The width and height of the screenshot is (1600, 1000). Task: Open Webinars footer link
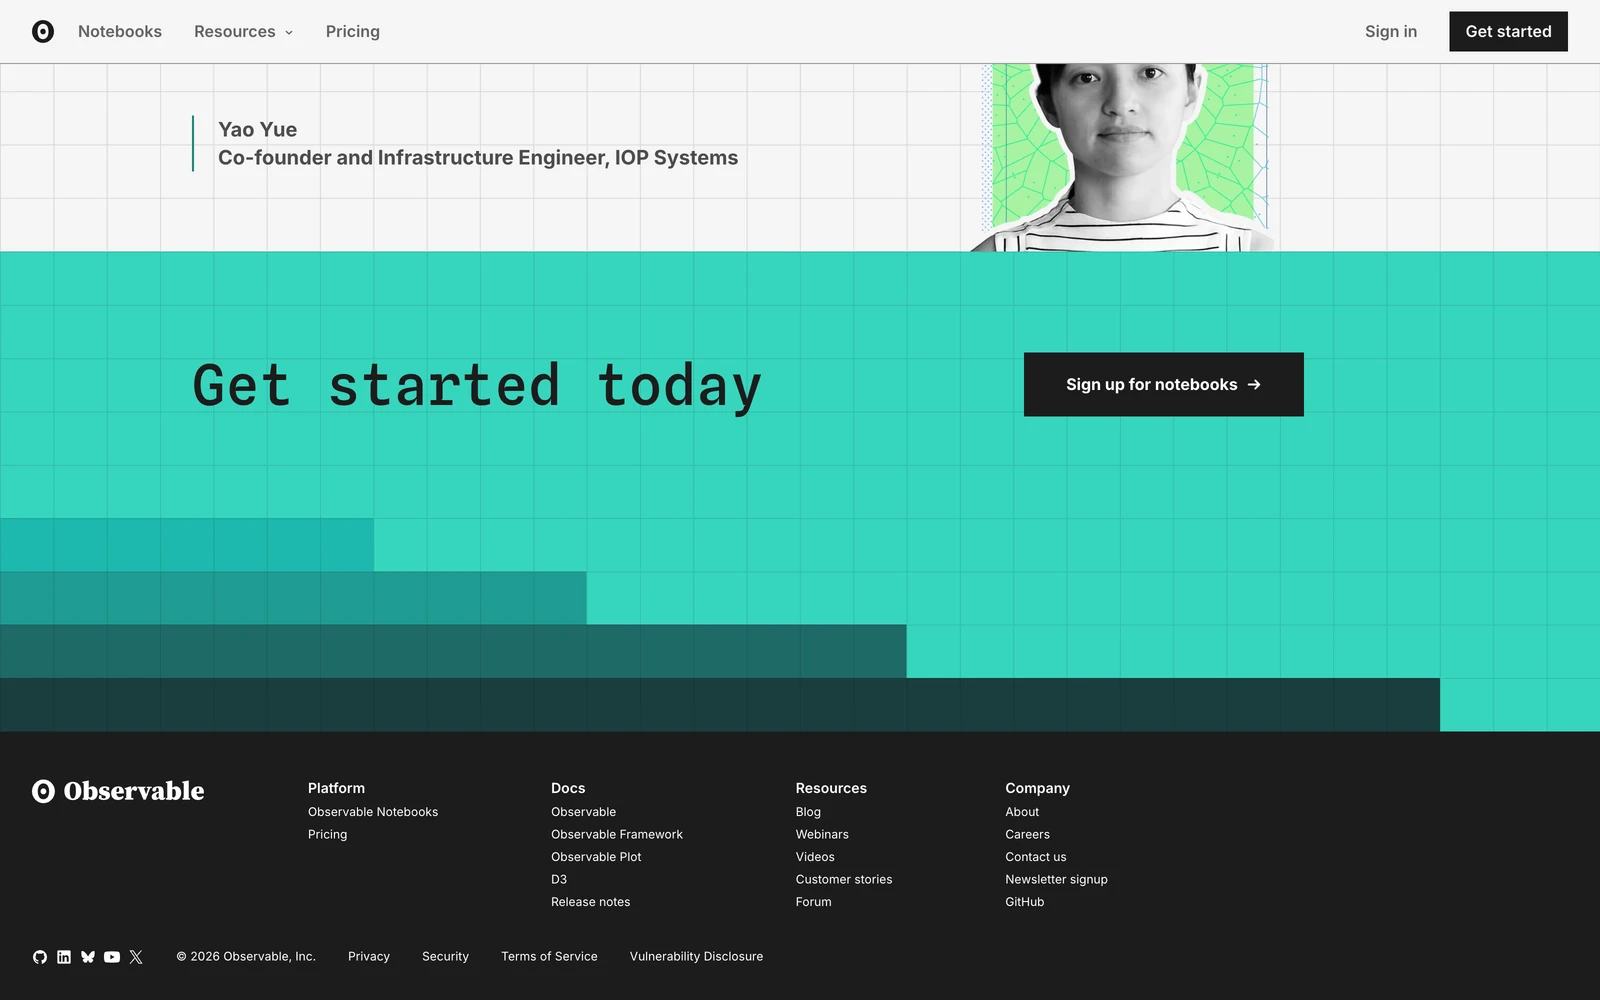pos(822,834)
